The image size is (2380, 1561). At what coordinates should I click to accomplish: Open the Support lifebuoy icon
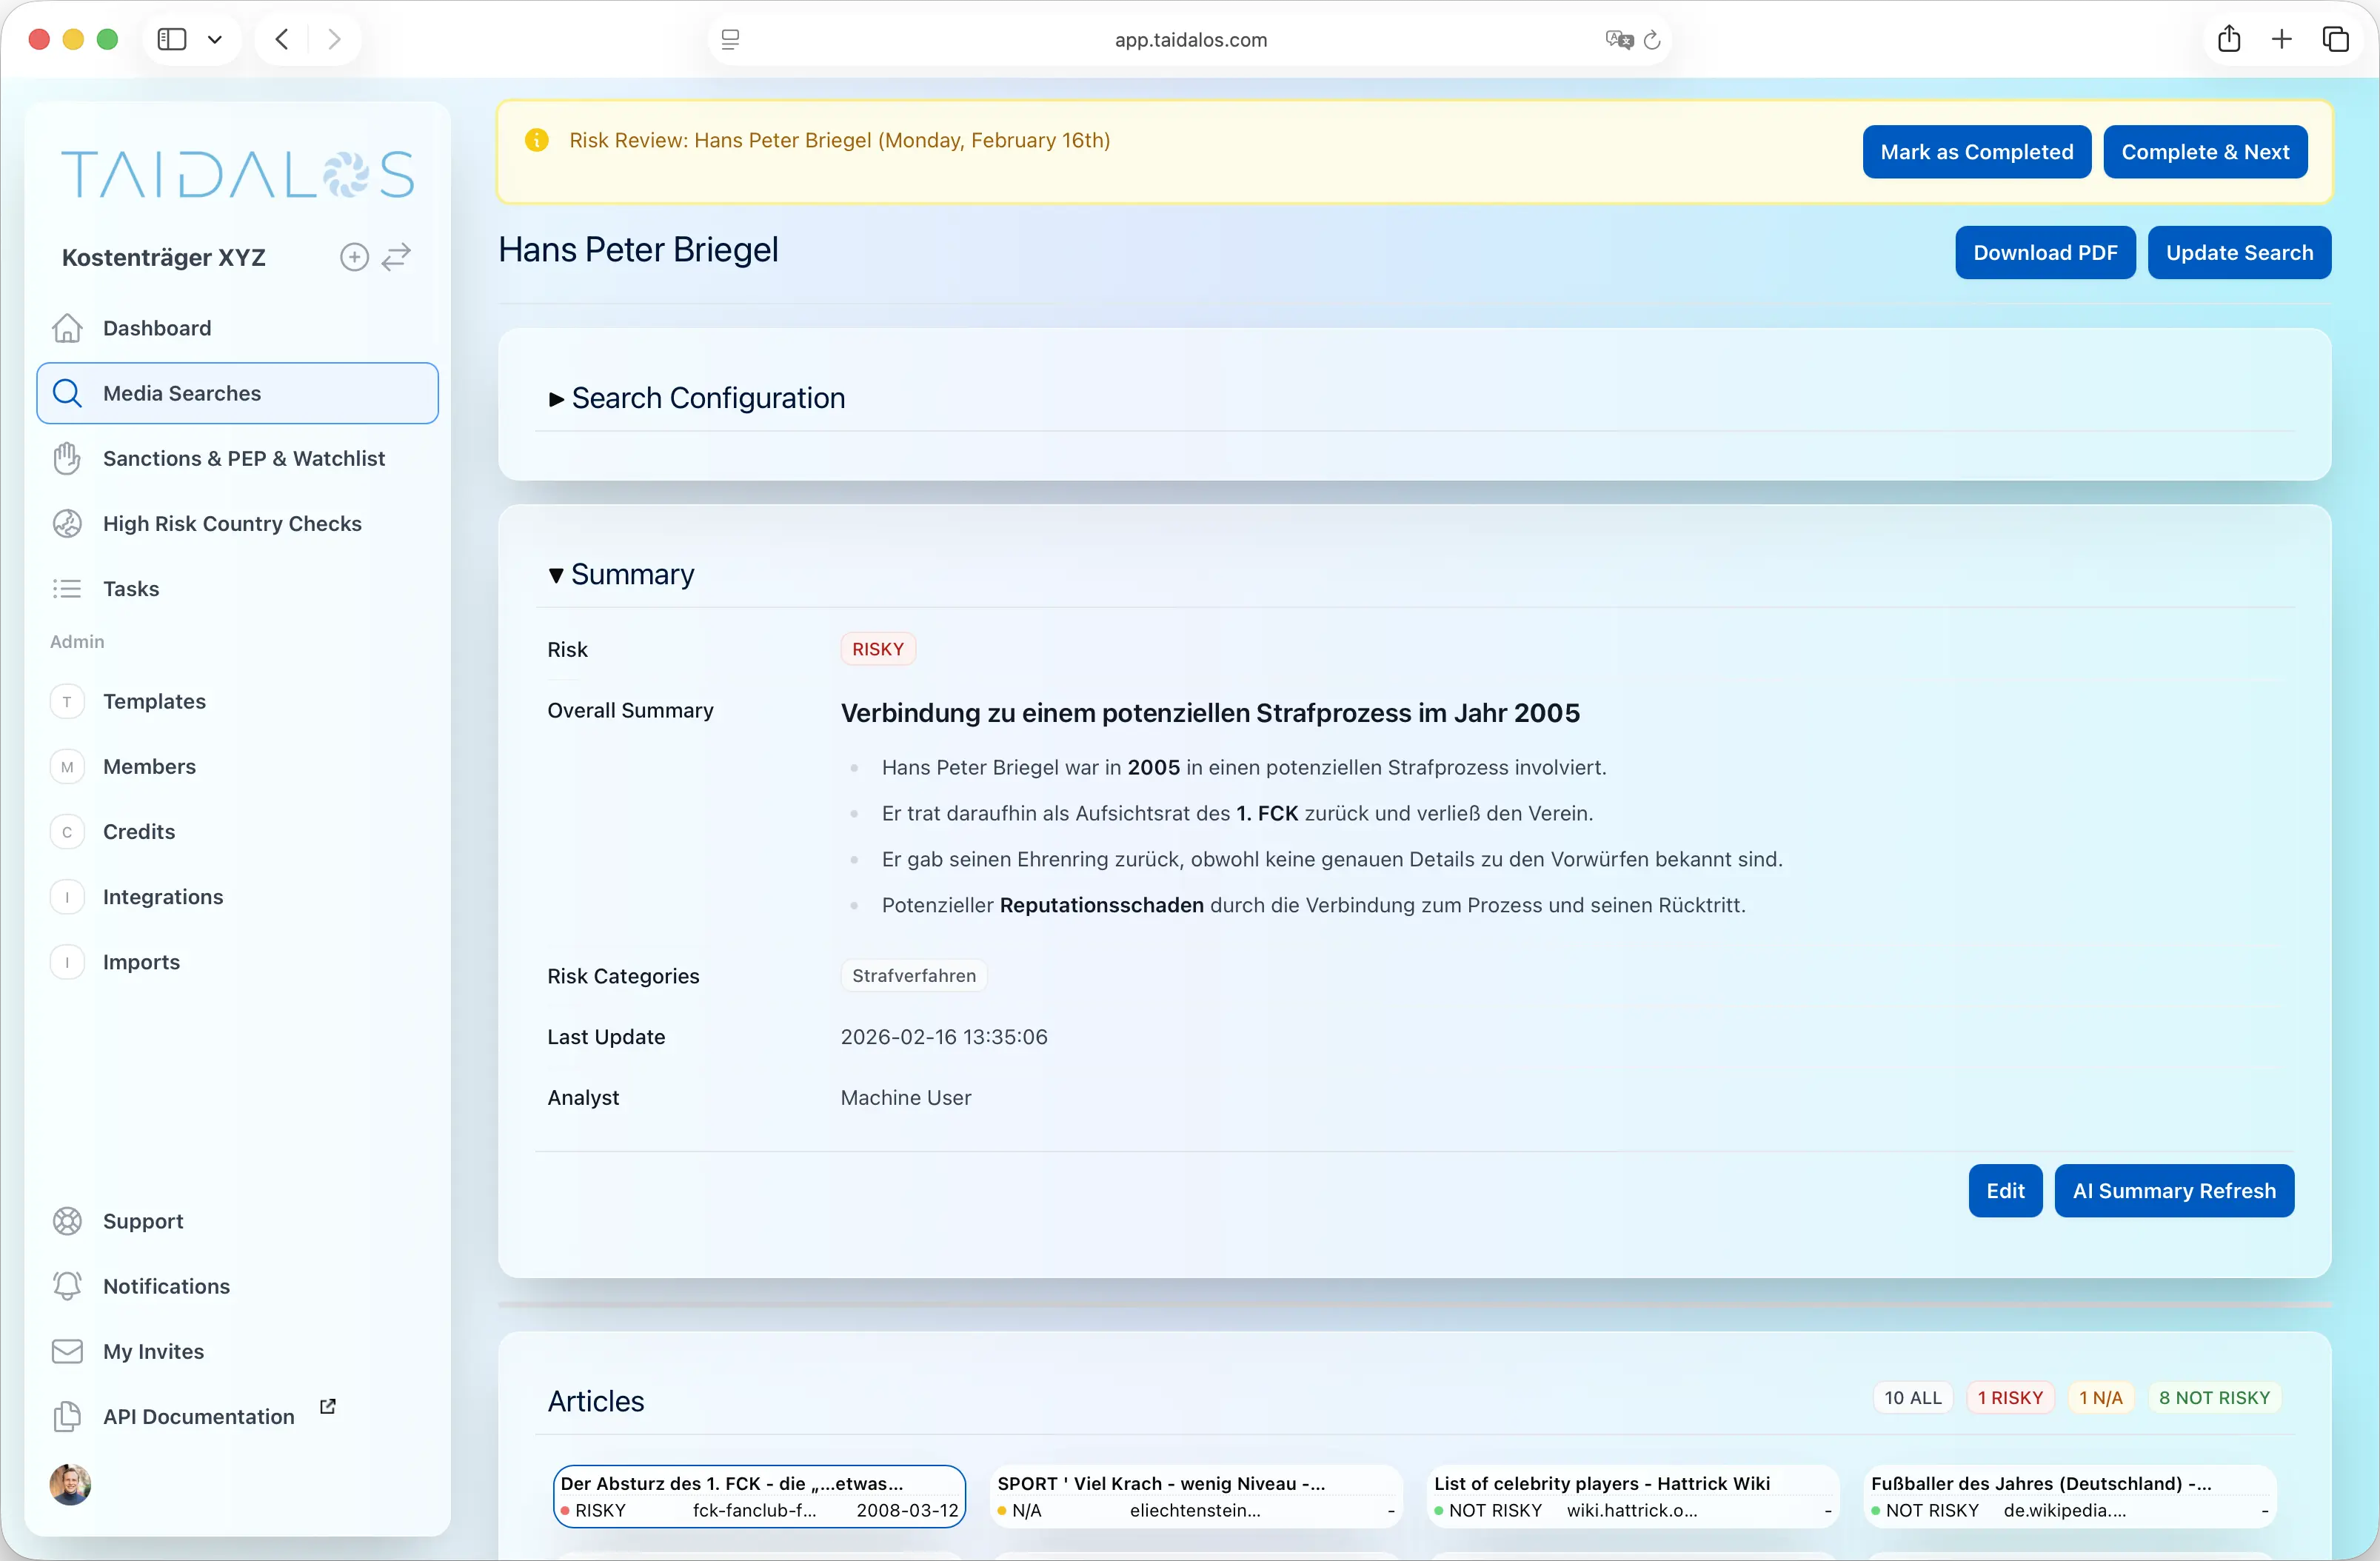click(67, 1221)
